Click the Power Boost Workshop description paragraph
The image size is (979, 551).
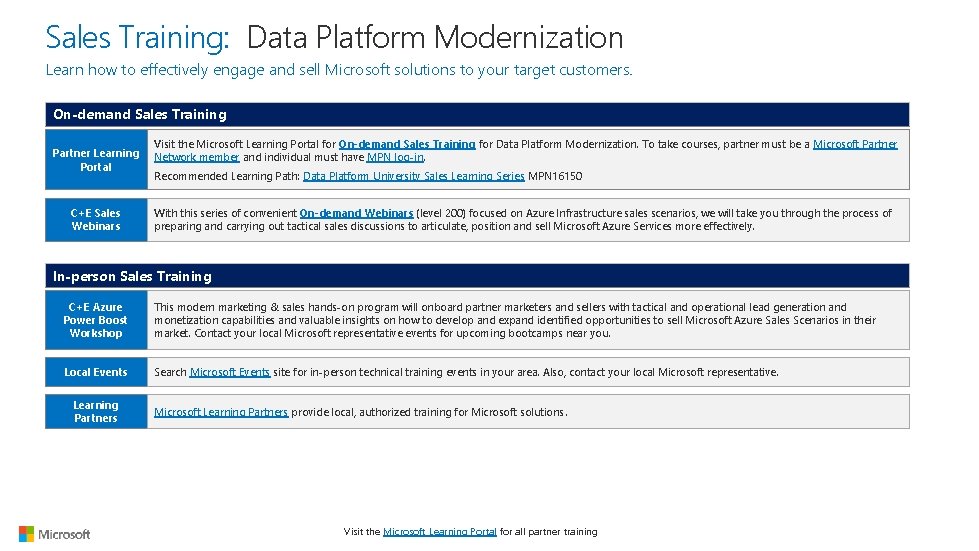pos(514,320)
